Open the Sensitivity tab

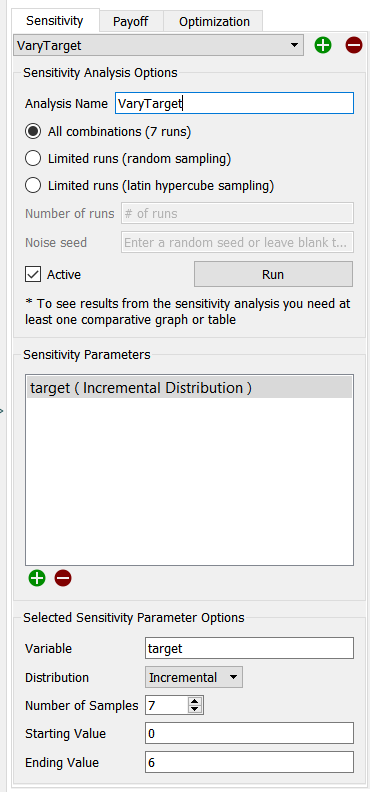click(55, 21)
